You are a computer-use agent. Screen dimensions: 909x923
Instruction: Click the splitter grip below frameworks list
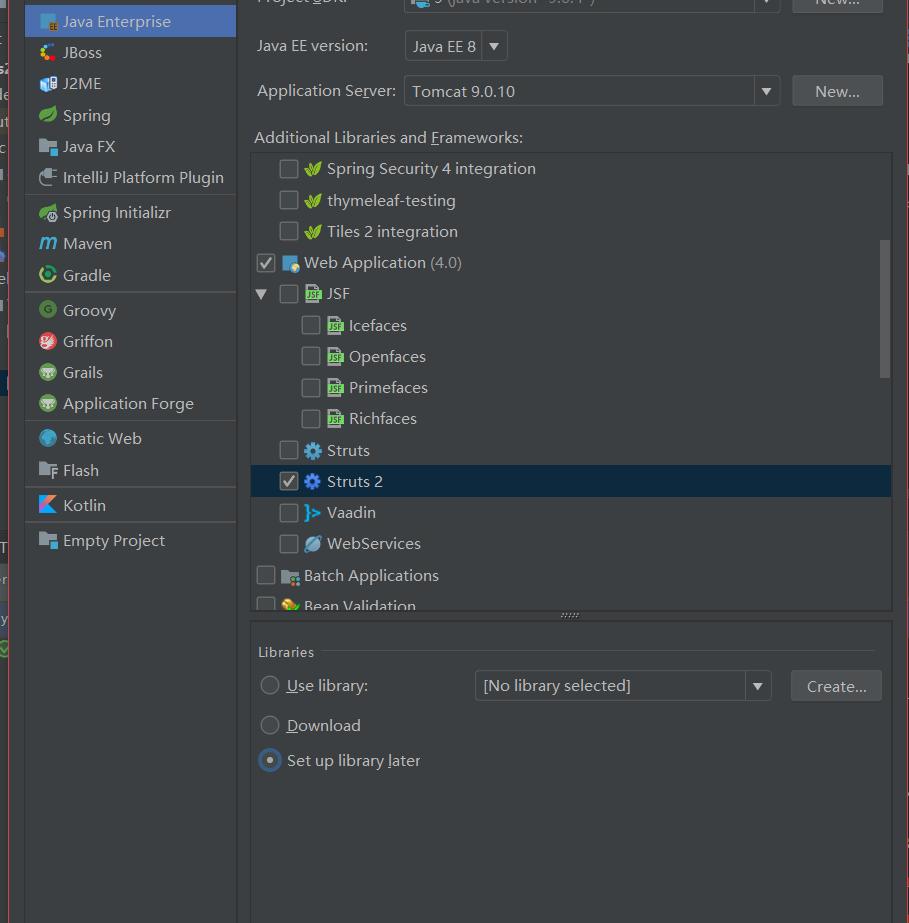[570, 616]
